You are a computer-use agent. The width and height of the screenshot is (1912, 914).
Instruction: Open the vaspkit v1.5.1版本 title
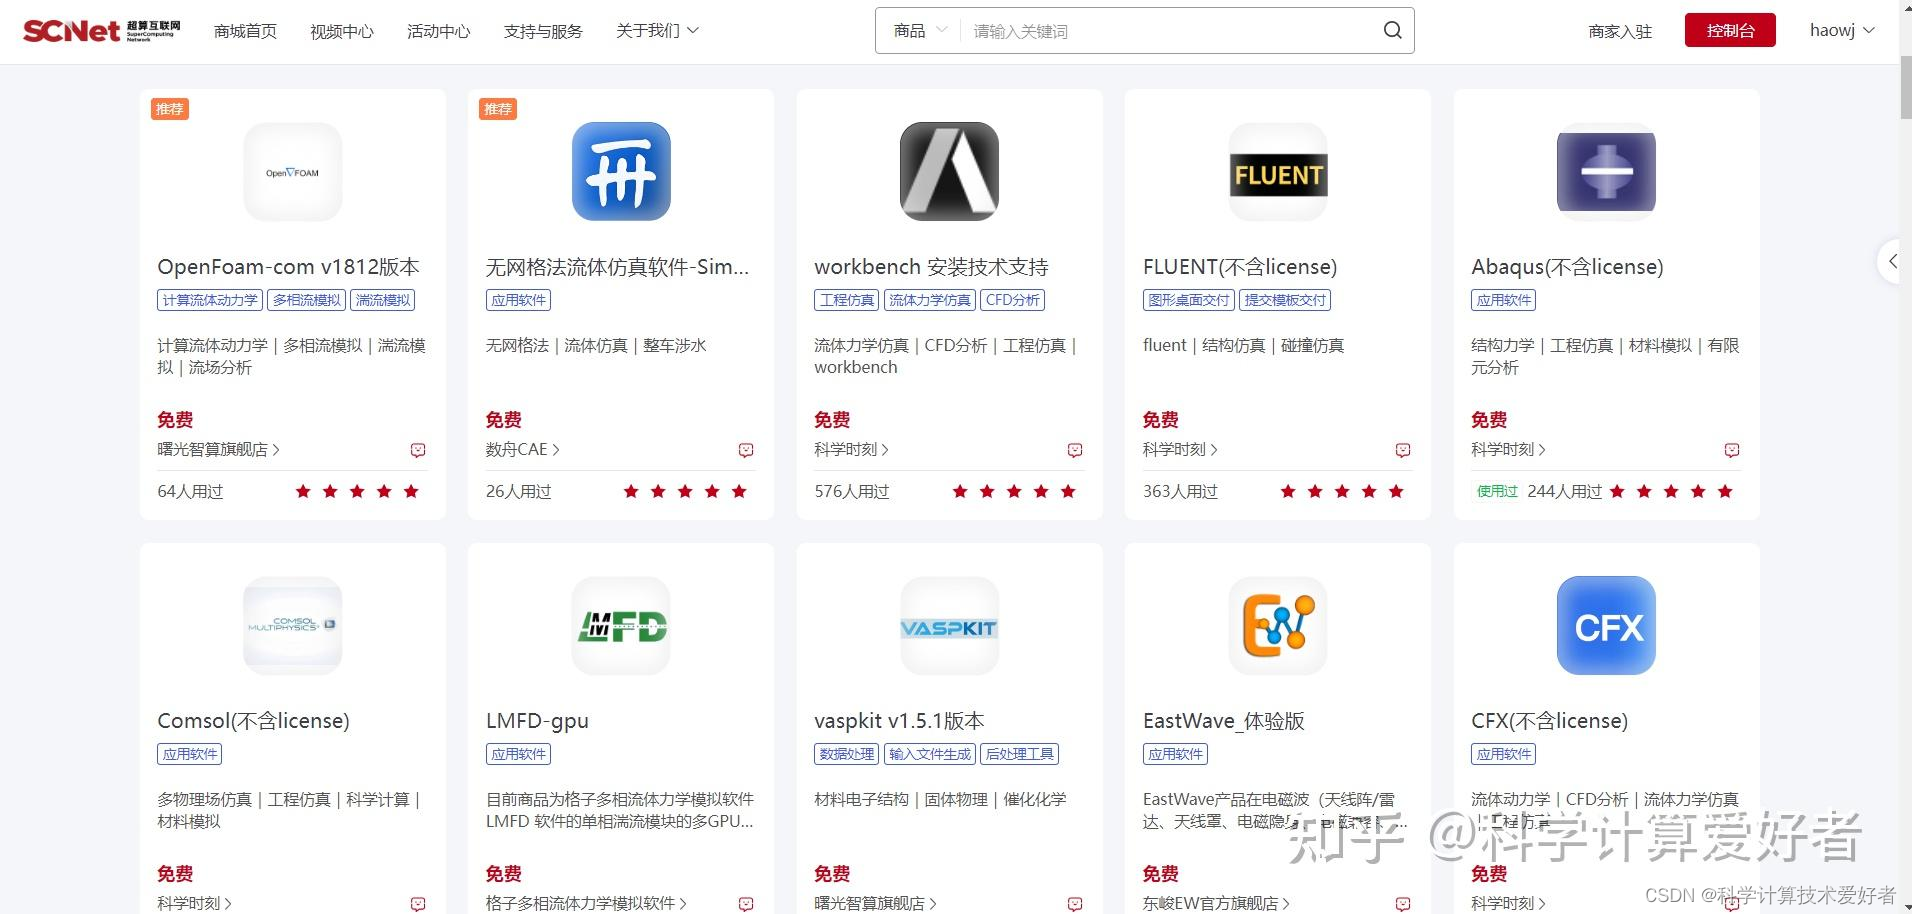[899, 721]
